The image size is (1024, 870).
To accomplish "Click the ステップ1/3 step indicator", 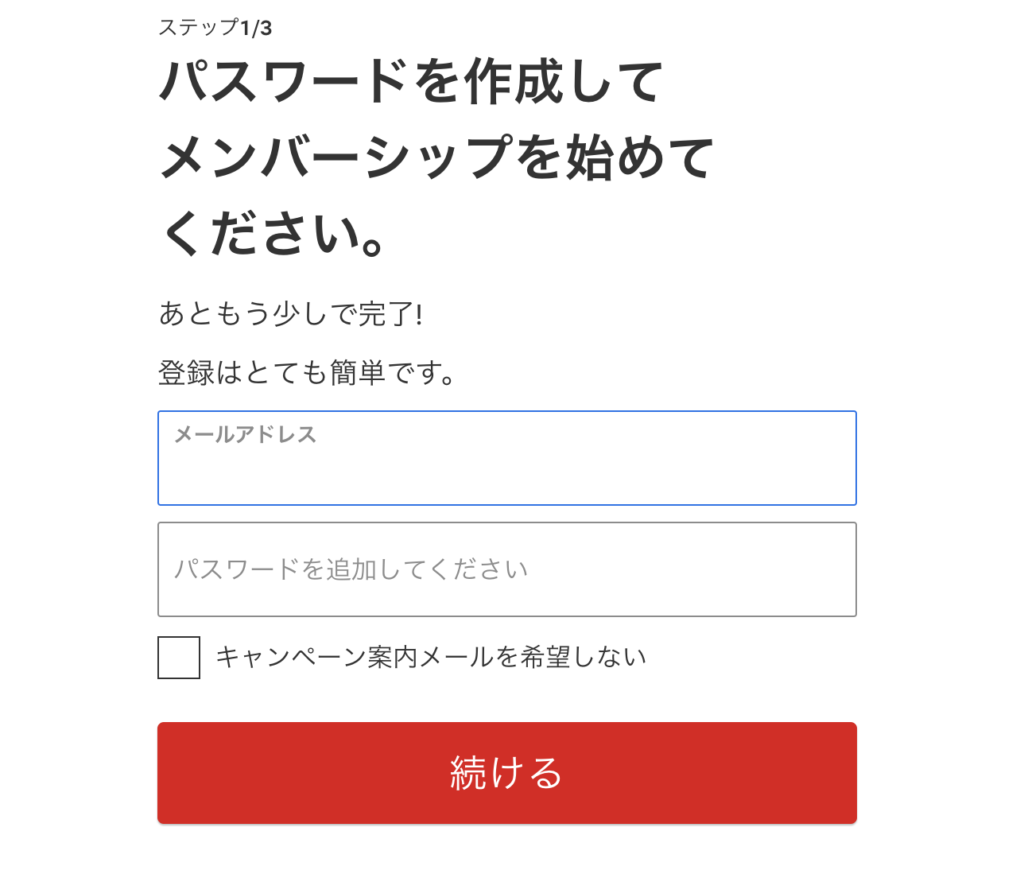I will pos(215,27).
